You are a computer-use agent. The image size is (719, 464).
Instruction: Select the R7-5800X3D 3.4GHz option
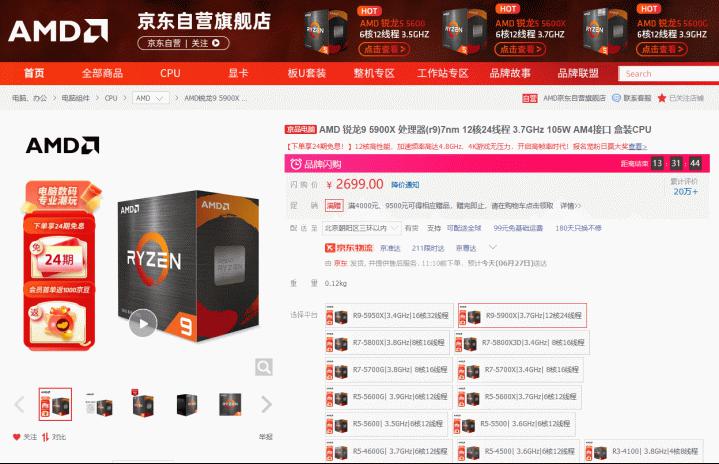[522, 342]
